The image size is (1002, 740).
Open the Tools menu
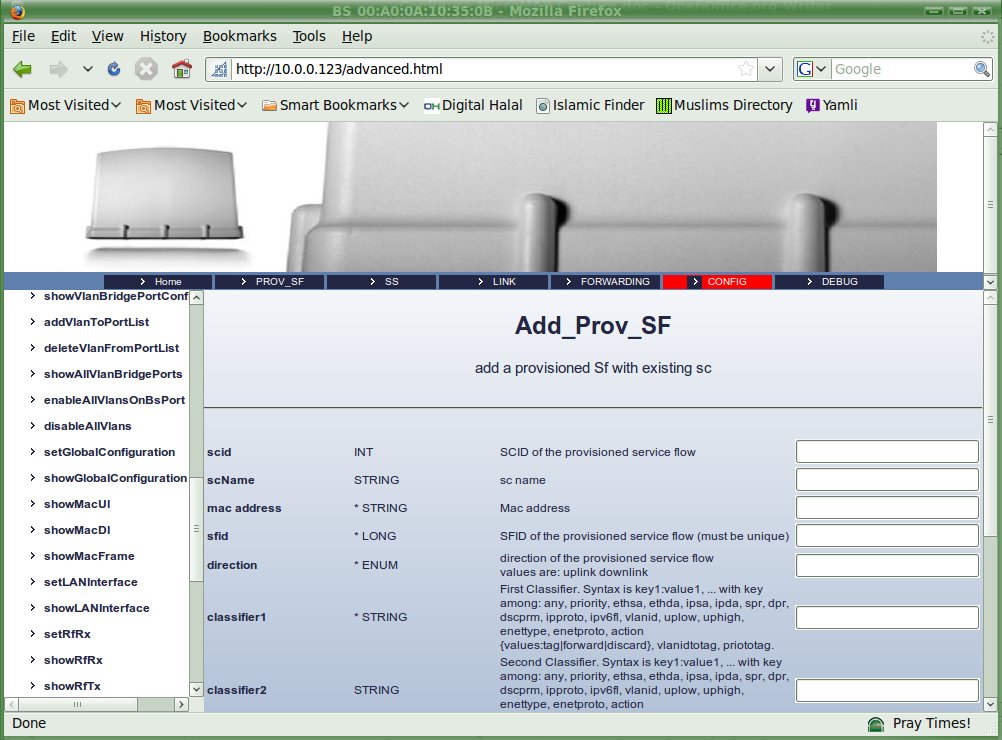(x=309, y=36)
